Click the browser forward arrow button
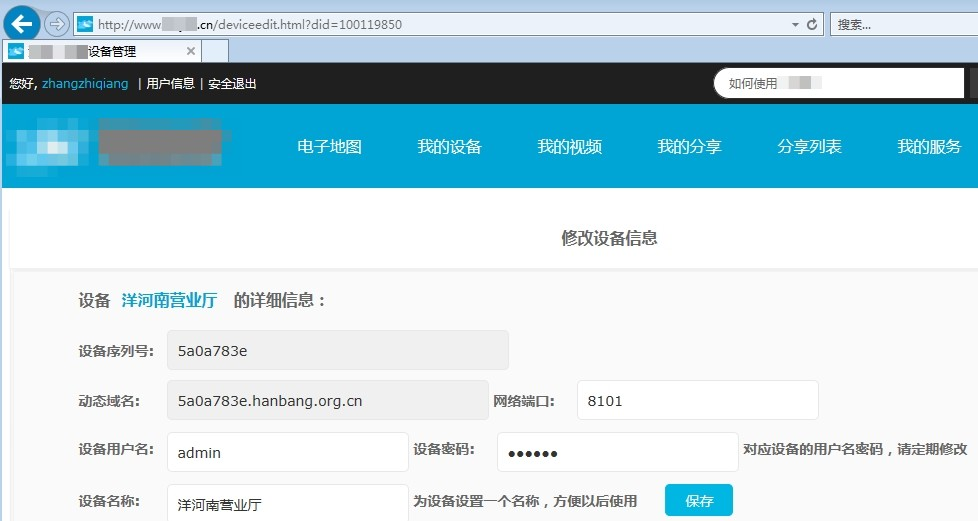 (57, 23)
